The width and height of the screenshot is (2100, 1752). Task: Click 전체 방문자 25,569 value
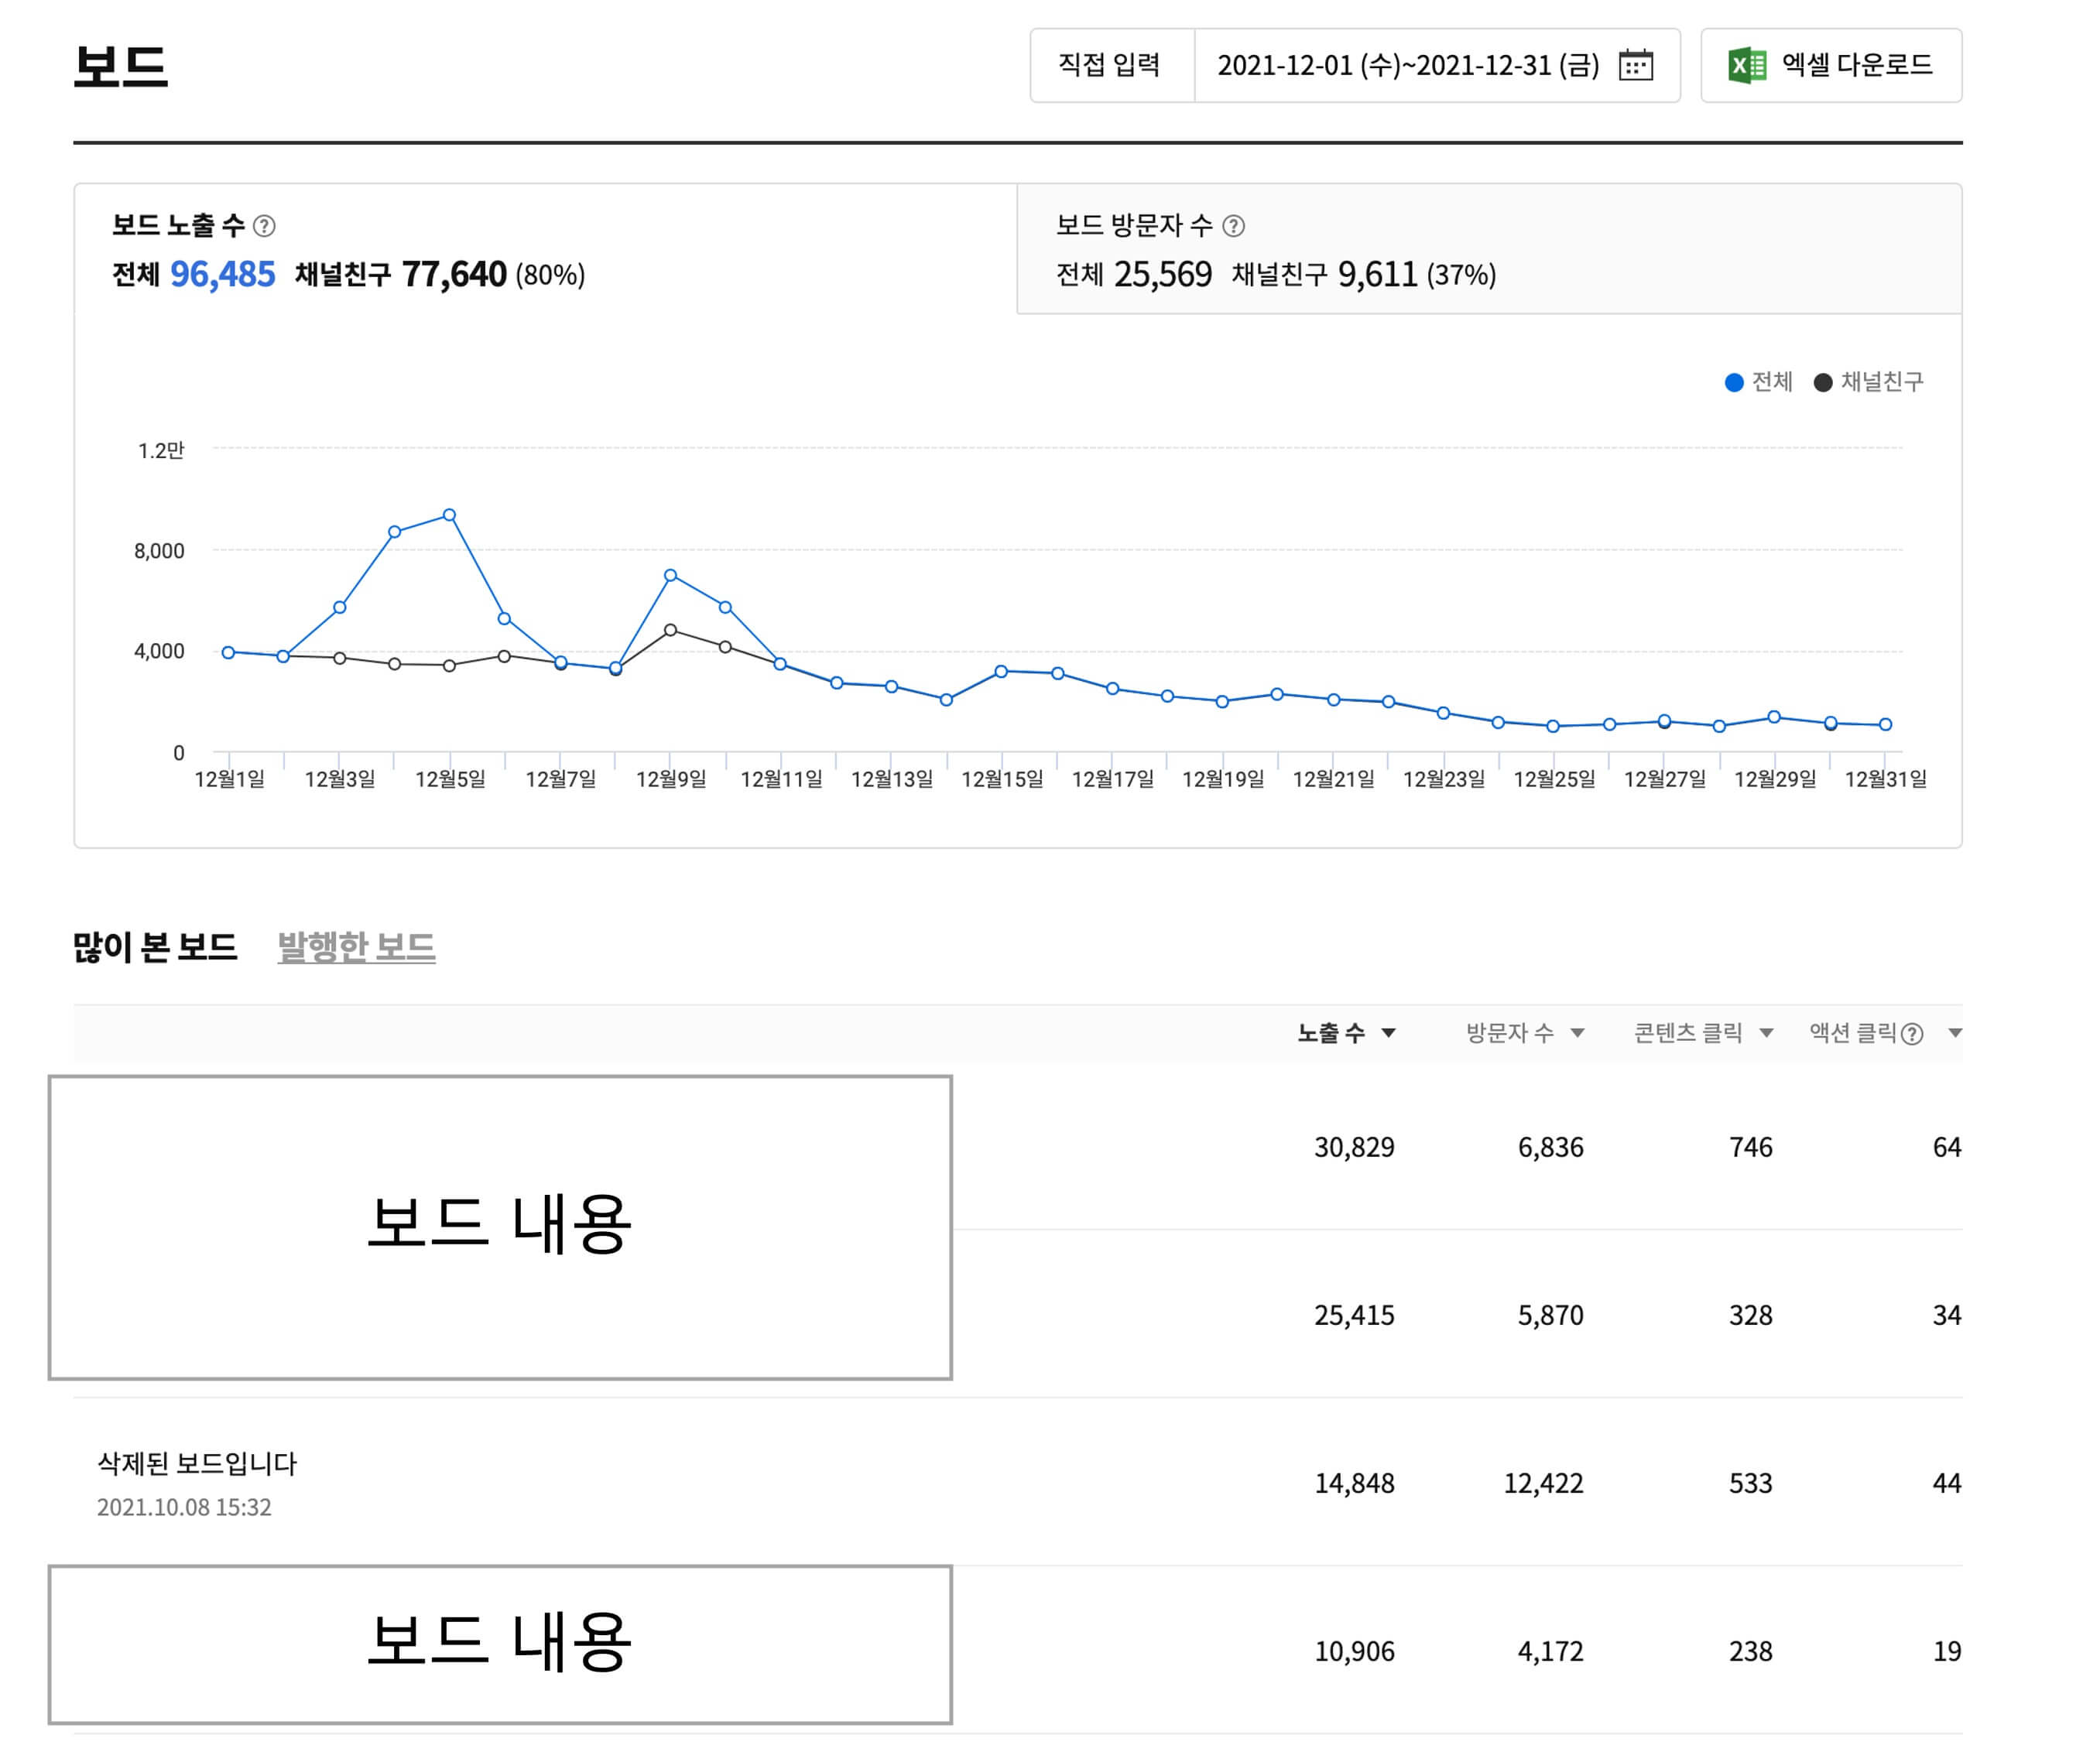1163,274
